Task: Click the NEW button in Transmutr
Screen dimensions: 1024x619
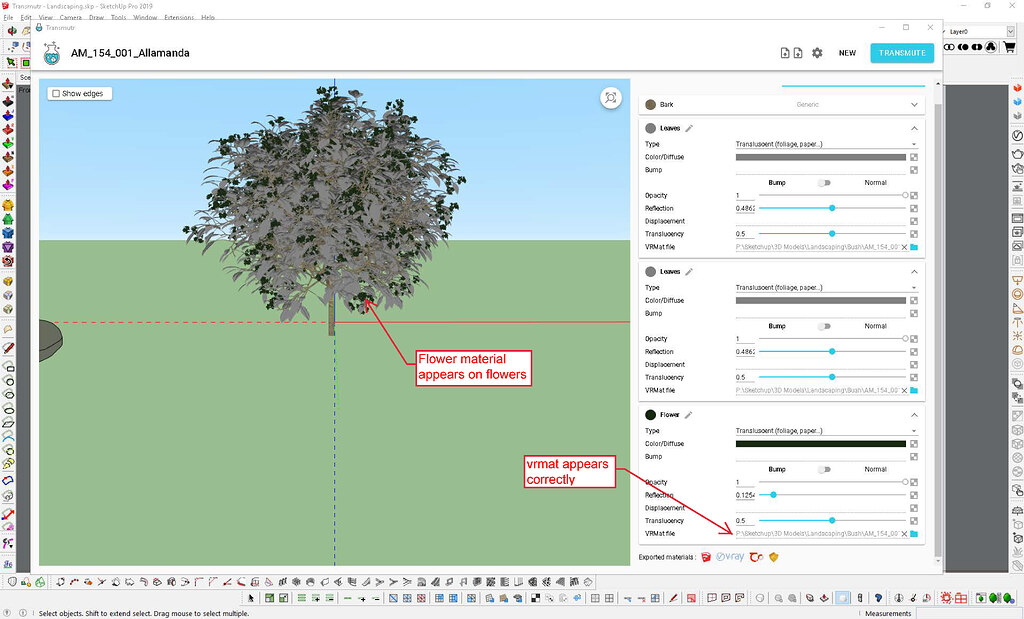Action: 847,52
